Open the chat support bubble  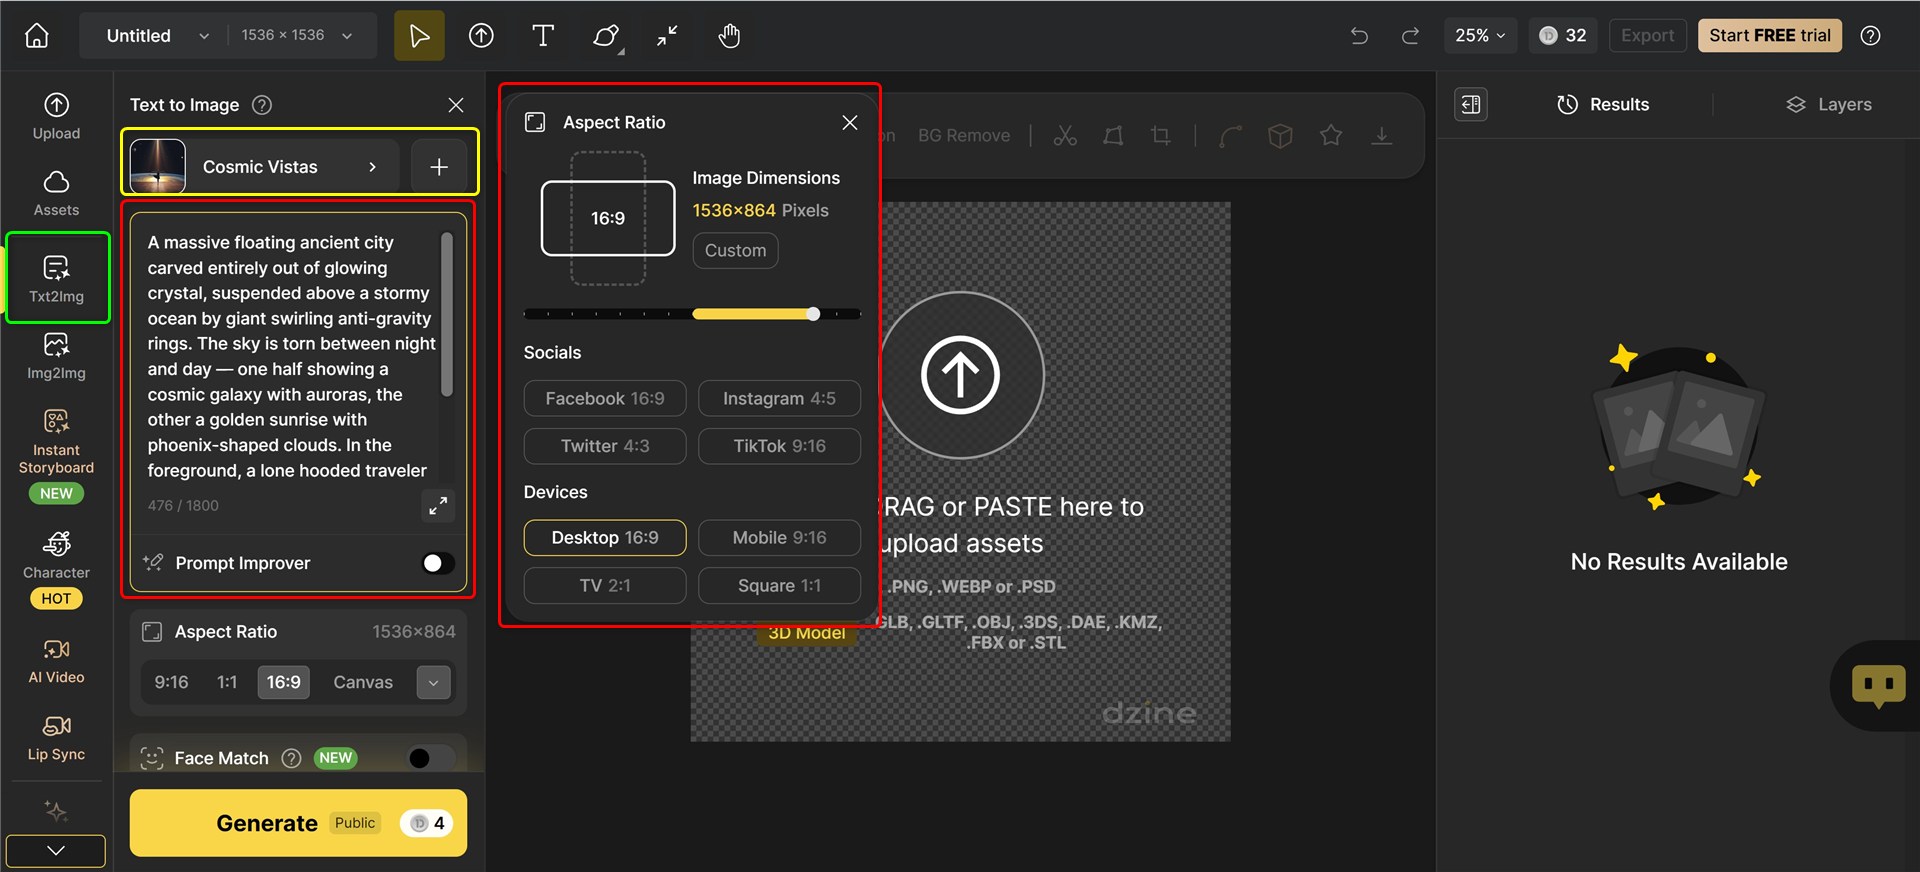(x=1878, y=686)
